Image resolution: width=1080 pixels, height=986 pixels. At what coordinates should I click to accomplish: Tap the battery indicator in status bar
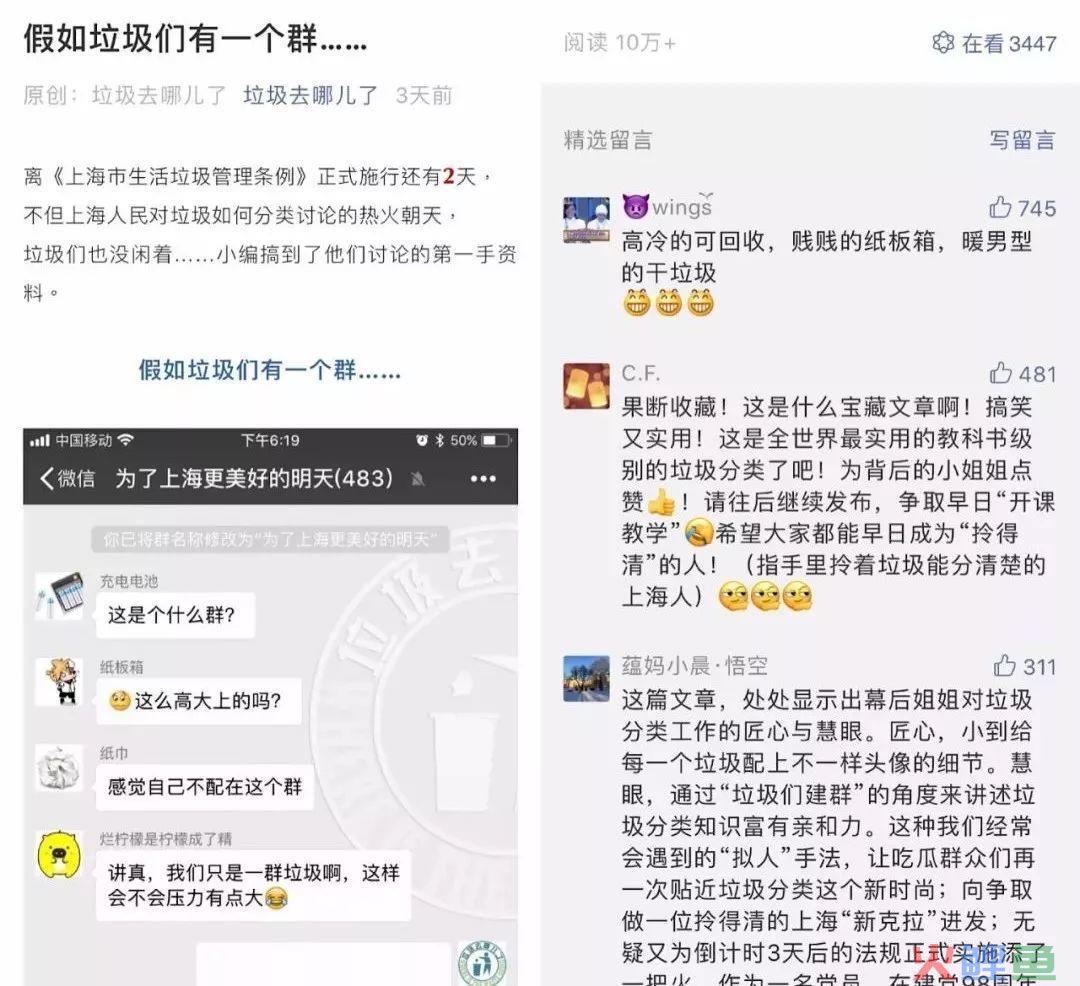(x=496, y=440)
